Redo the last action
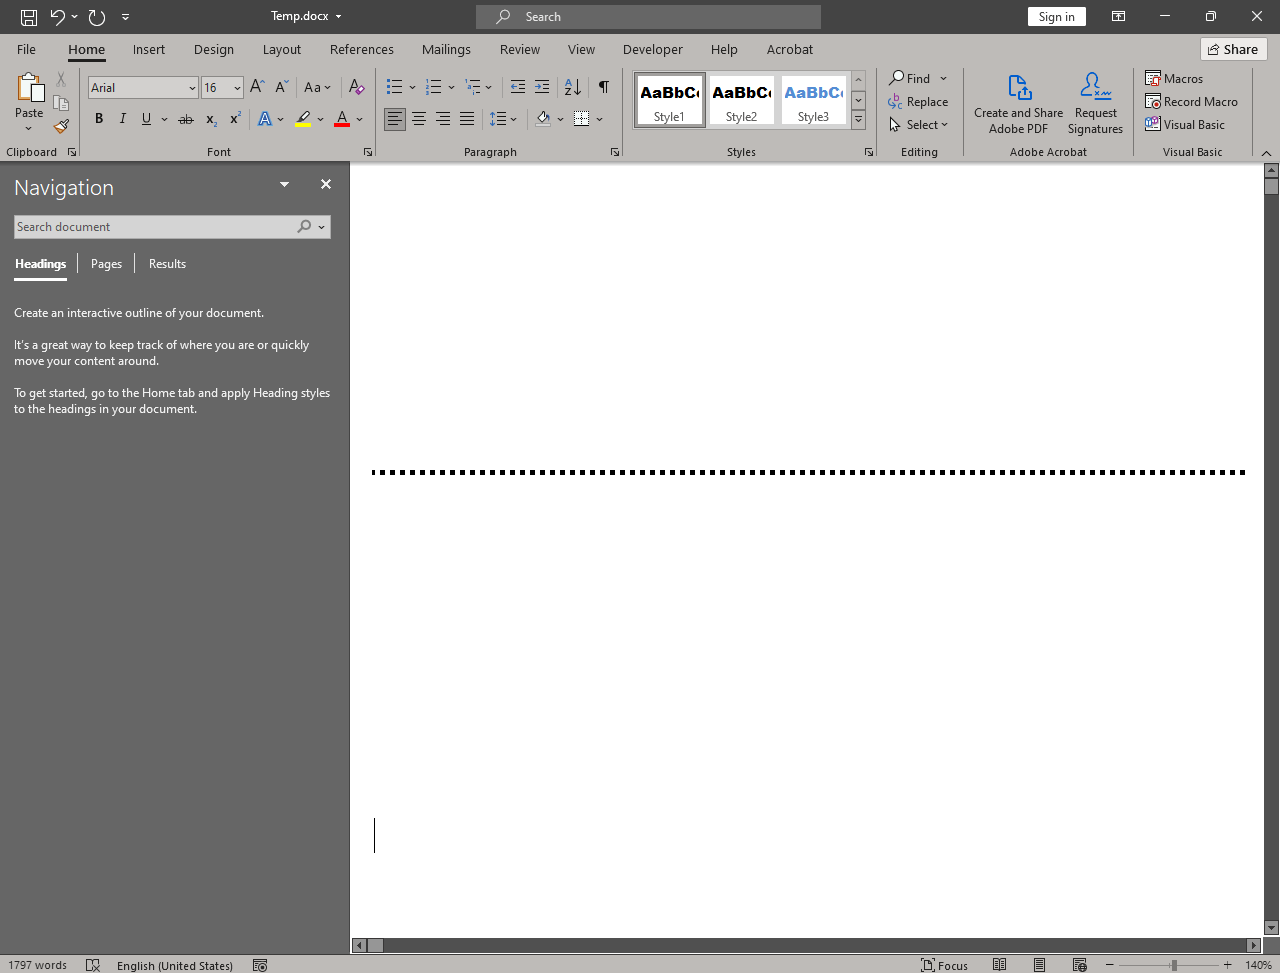Screen dimensions: 1280x973 pos(97,17)
